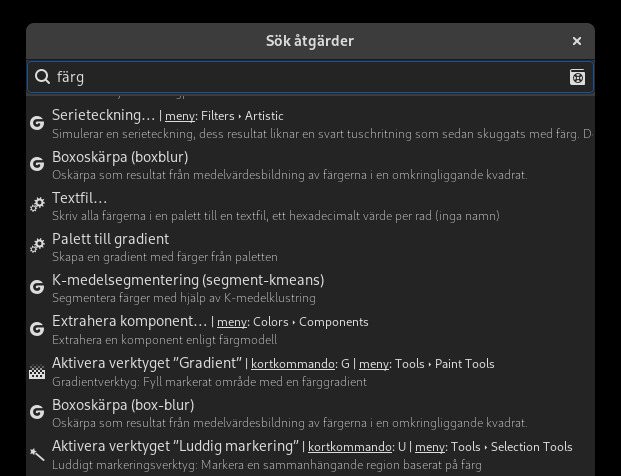This screenshot has height=476, width=621.
Task: Select the Serieteckning… action
Action: pos(310,123)
